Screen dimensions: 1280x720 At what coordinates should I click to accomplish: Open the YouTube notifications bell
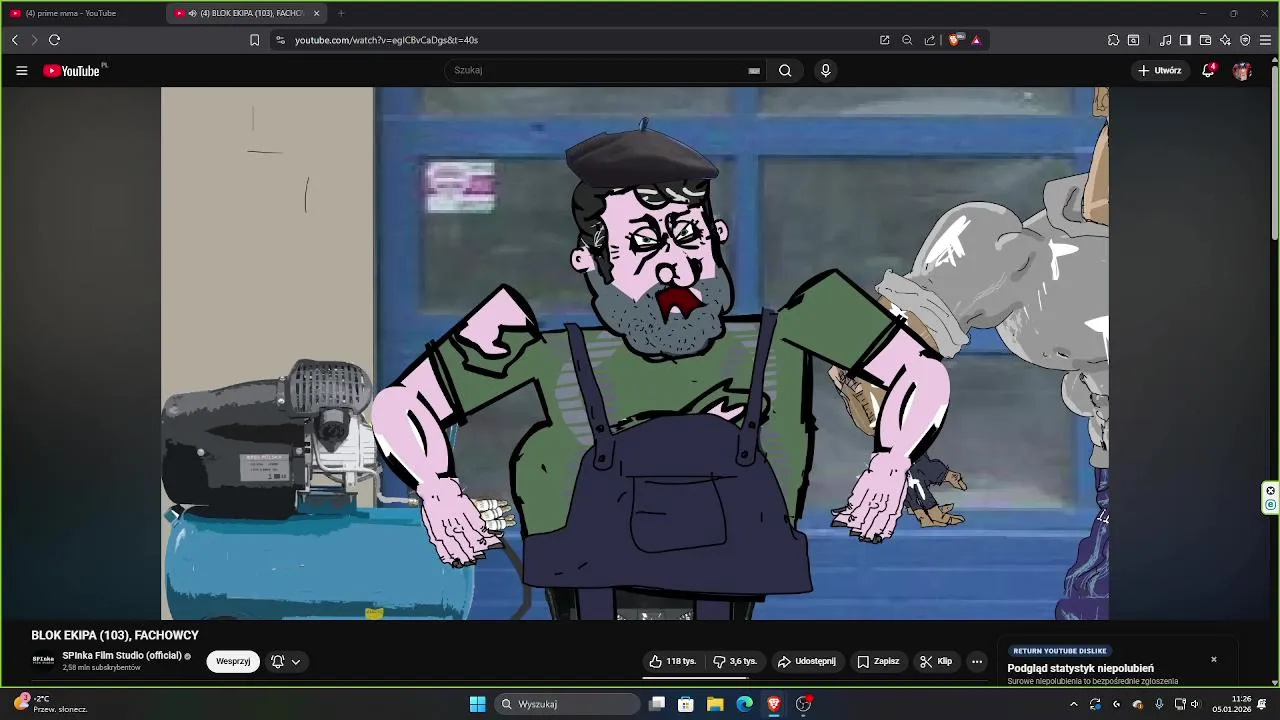click(1208, 71)
